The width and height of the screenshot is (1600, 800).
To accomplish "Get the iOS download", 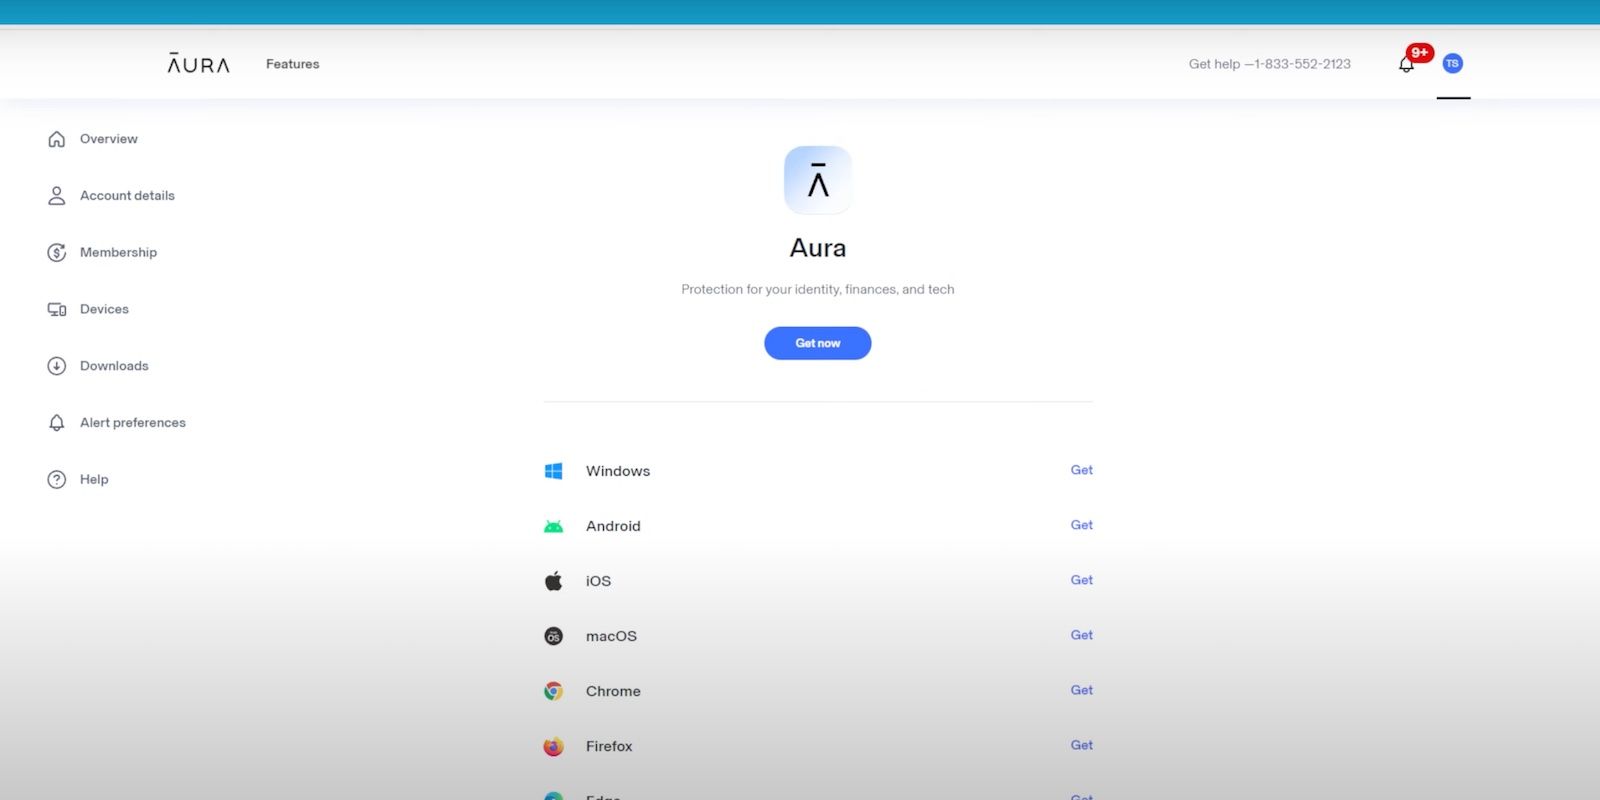I will pos(1081,580).
